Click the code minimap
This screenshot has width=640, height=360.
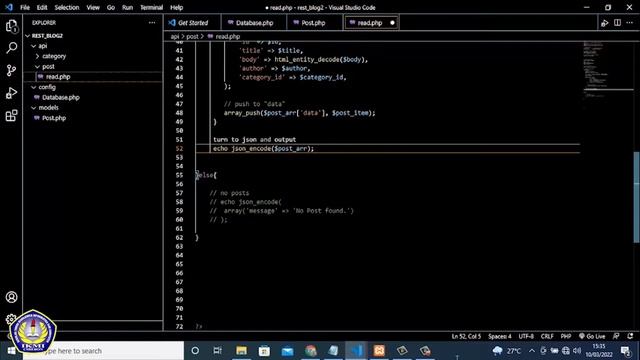point(607,69)
